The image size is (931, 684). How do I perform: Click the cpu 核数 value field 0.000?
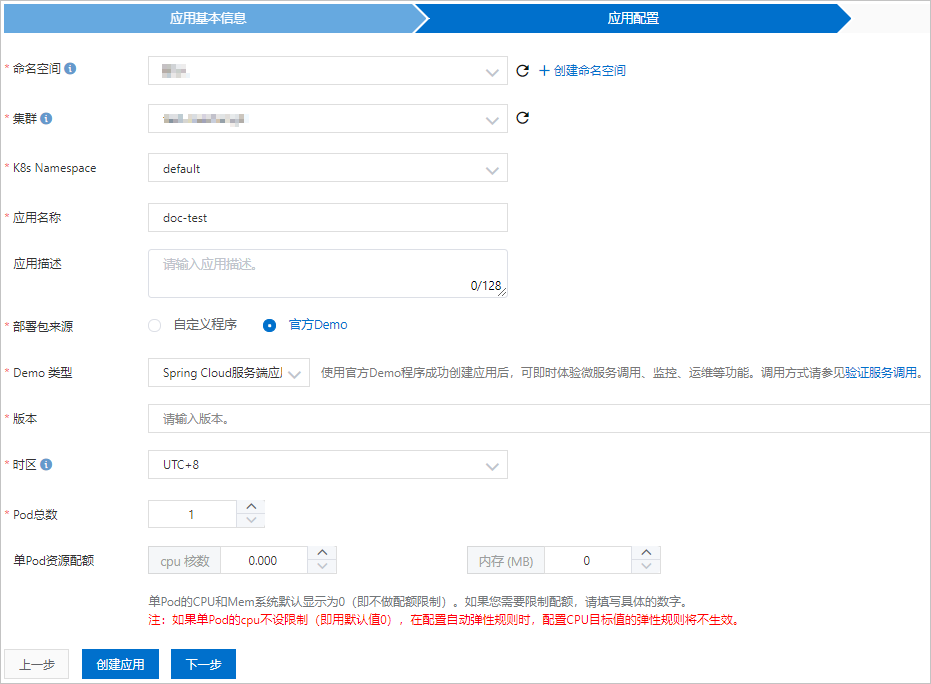264,560
